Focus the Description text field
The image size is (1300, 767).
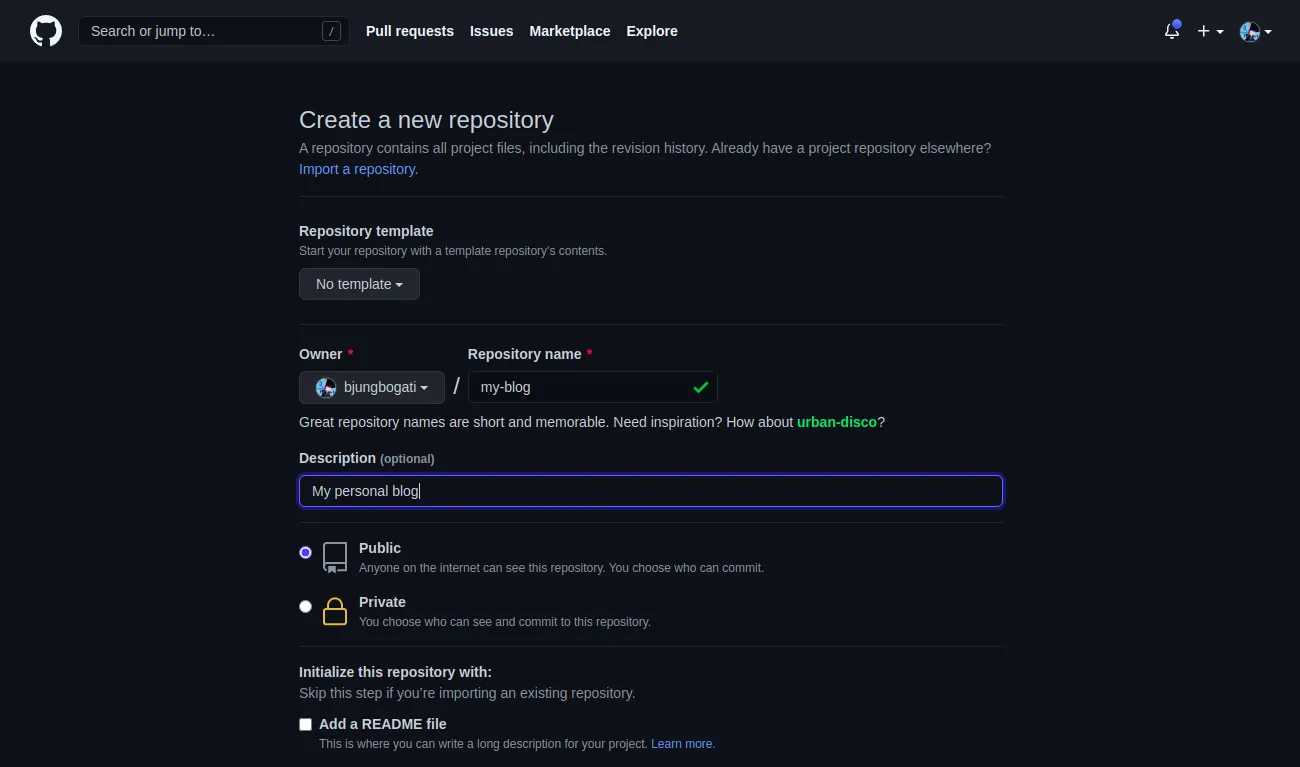[x=650, y=491]
